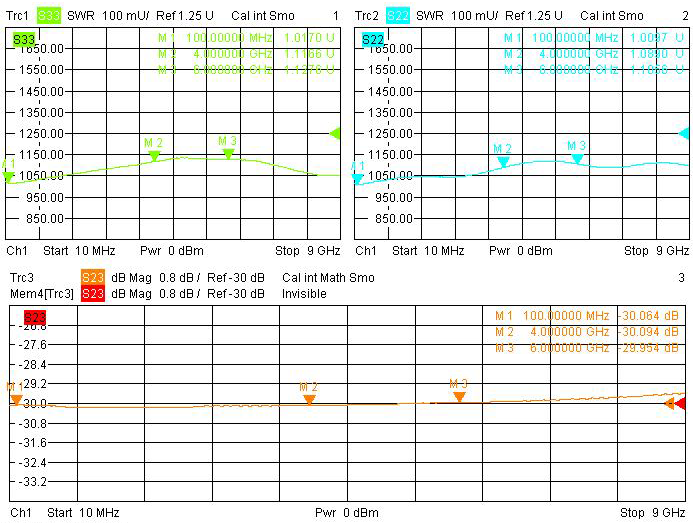Select green marker M3 on the S33 trace
Image resolution: width=693 pixels, height=523 pixels.
tap(228, 153)
